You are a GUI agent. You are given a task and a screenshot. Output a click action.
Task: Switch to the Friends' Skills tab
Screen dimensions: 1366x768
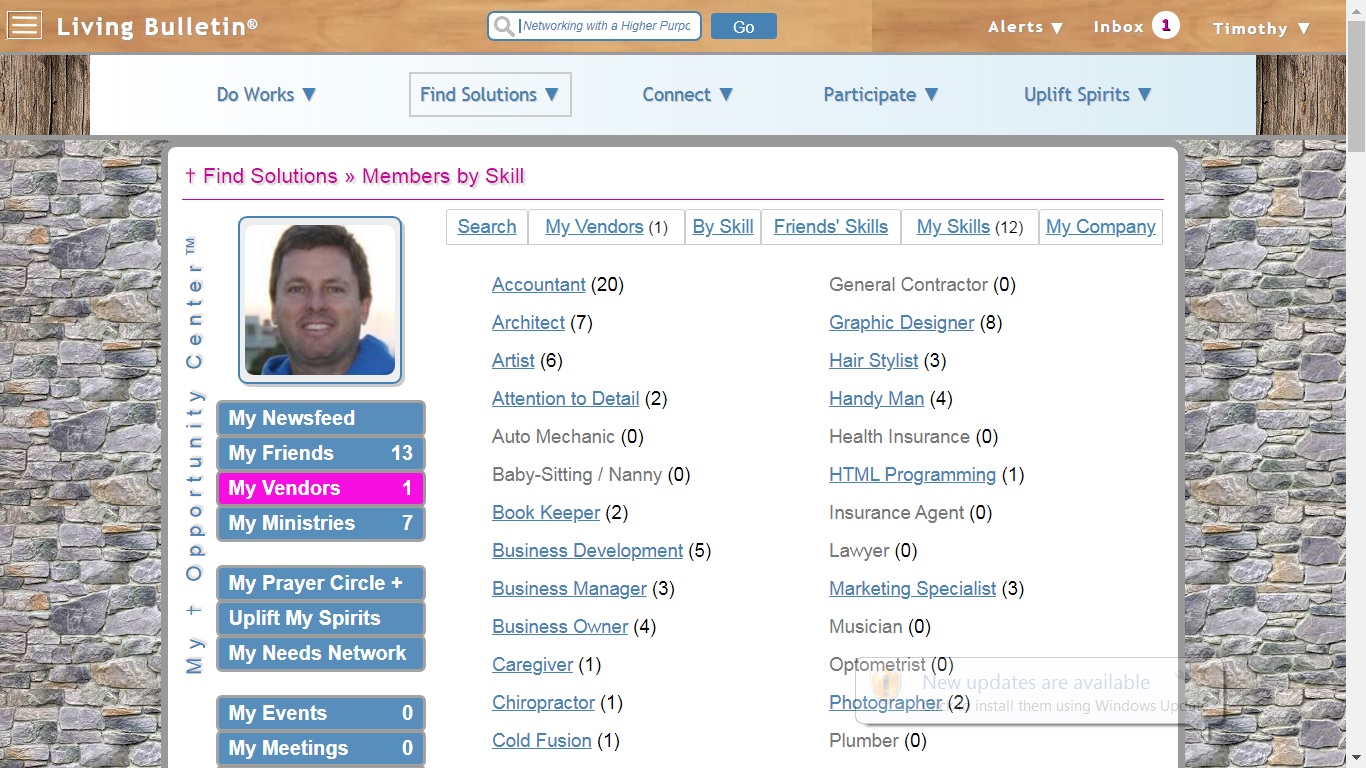(x=831, y=227)
